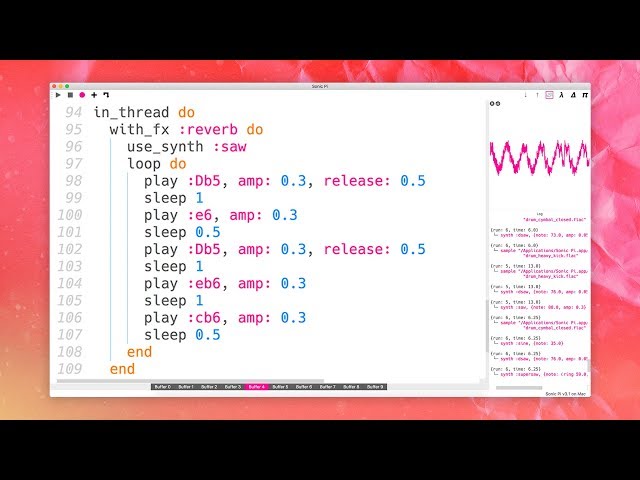640x480 pixels.
Task: Switch to Buffer 2 tab
Action: [209, 387]
